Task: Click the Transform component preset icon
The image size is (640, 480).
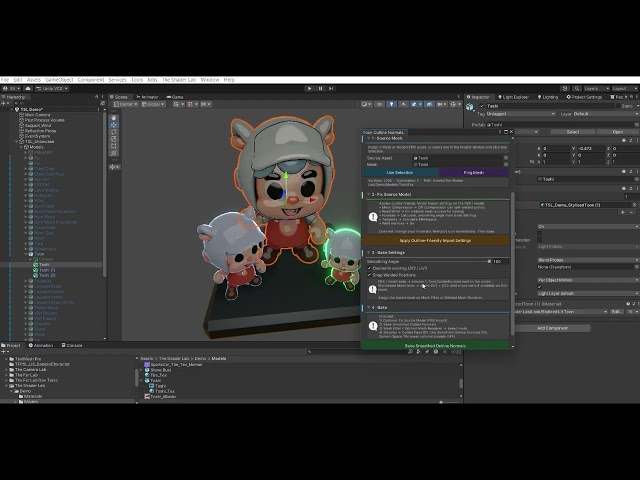Action: pyautogui.click(x=630, y=140)
